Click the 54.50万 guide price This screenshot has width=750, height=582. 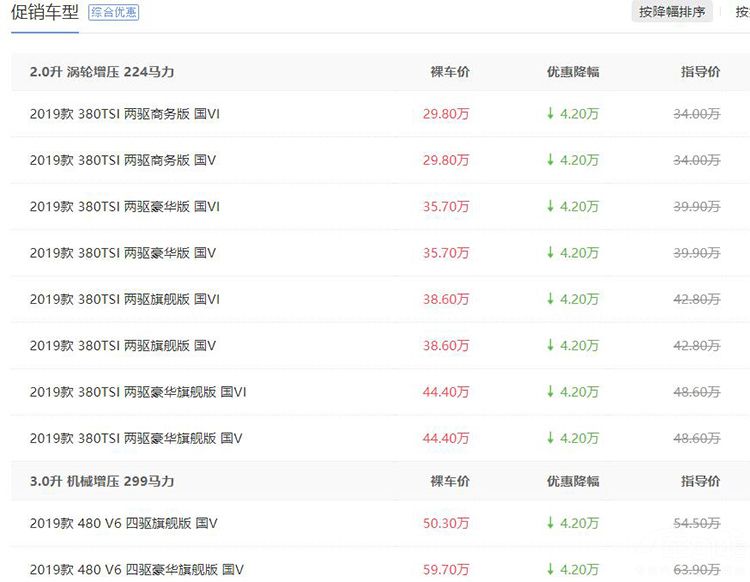[x=697, y=523]
